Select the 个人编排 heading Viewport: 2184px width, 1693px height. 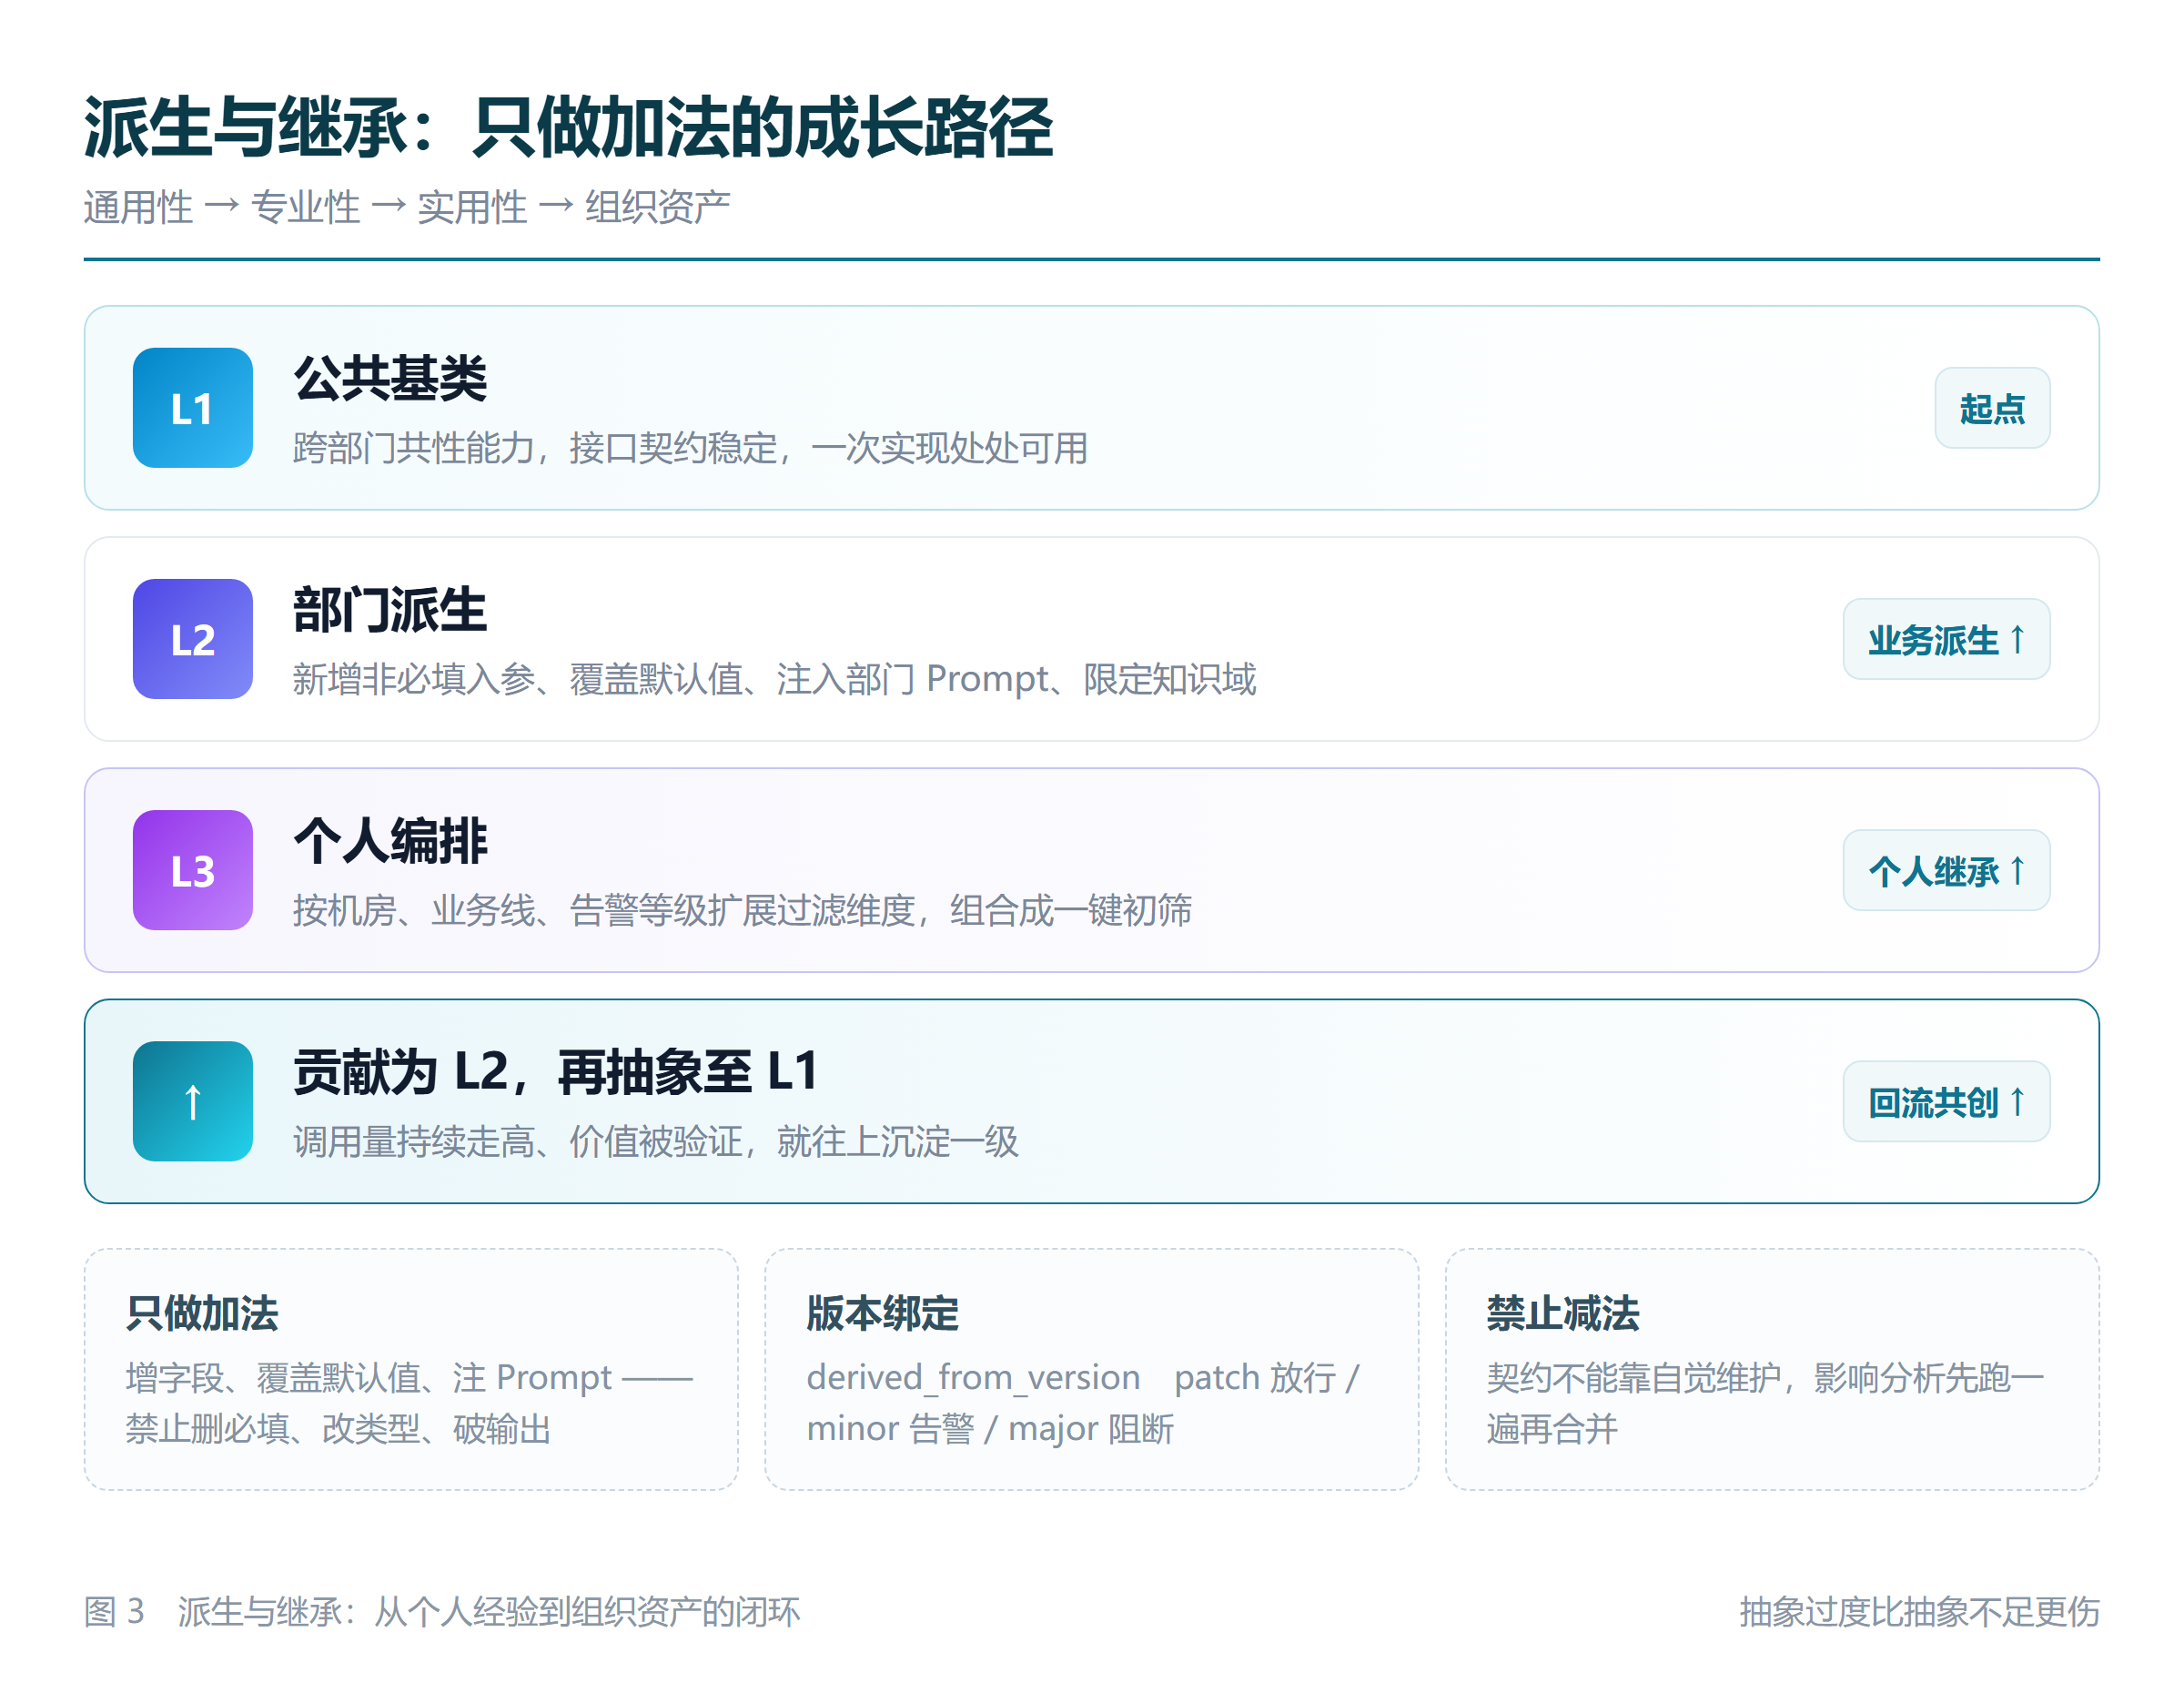[x=390, y=841]
